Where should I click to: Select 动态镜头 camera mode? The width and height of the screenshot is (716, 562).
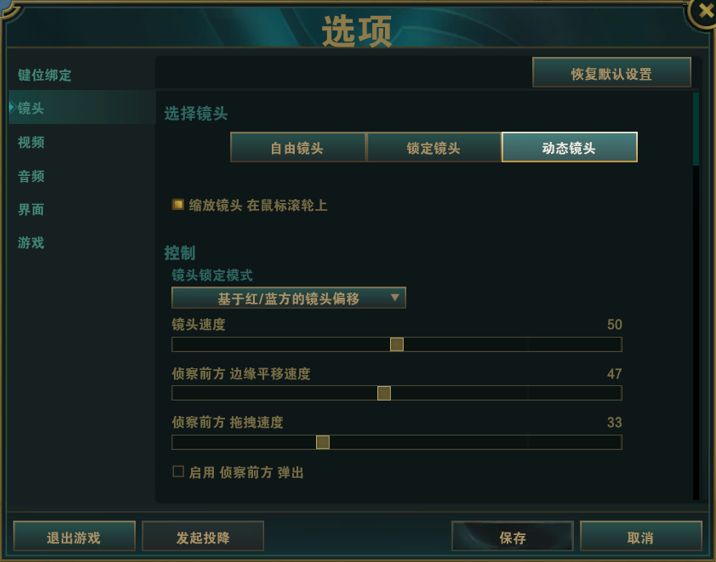tap(569, 148)
